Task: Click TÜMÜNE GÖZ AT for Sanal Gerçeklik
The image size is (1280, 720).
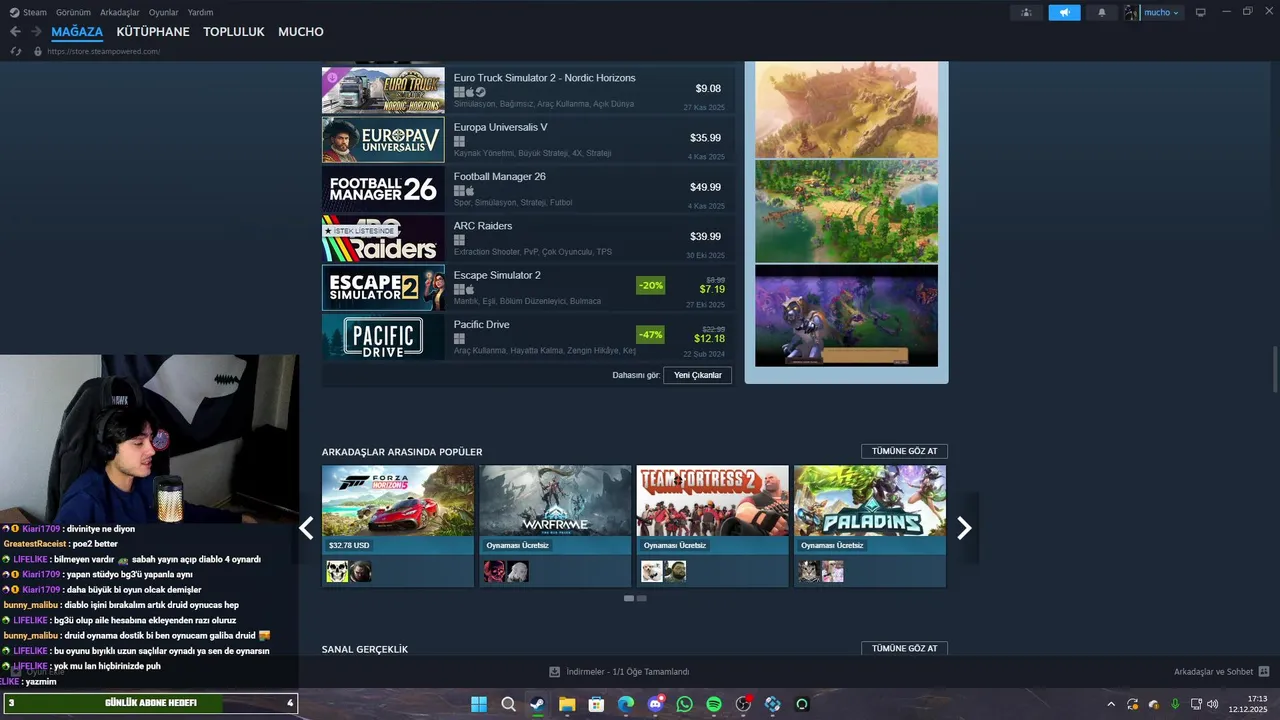Action: click(904, 648)
